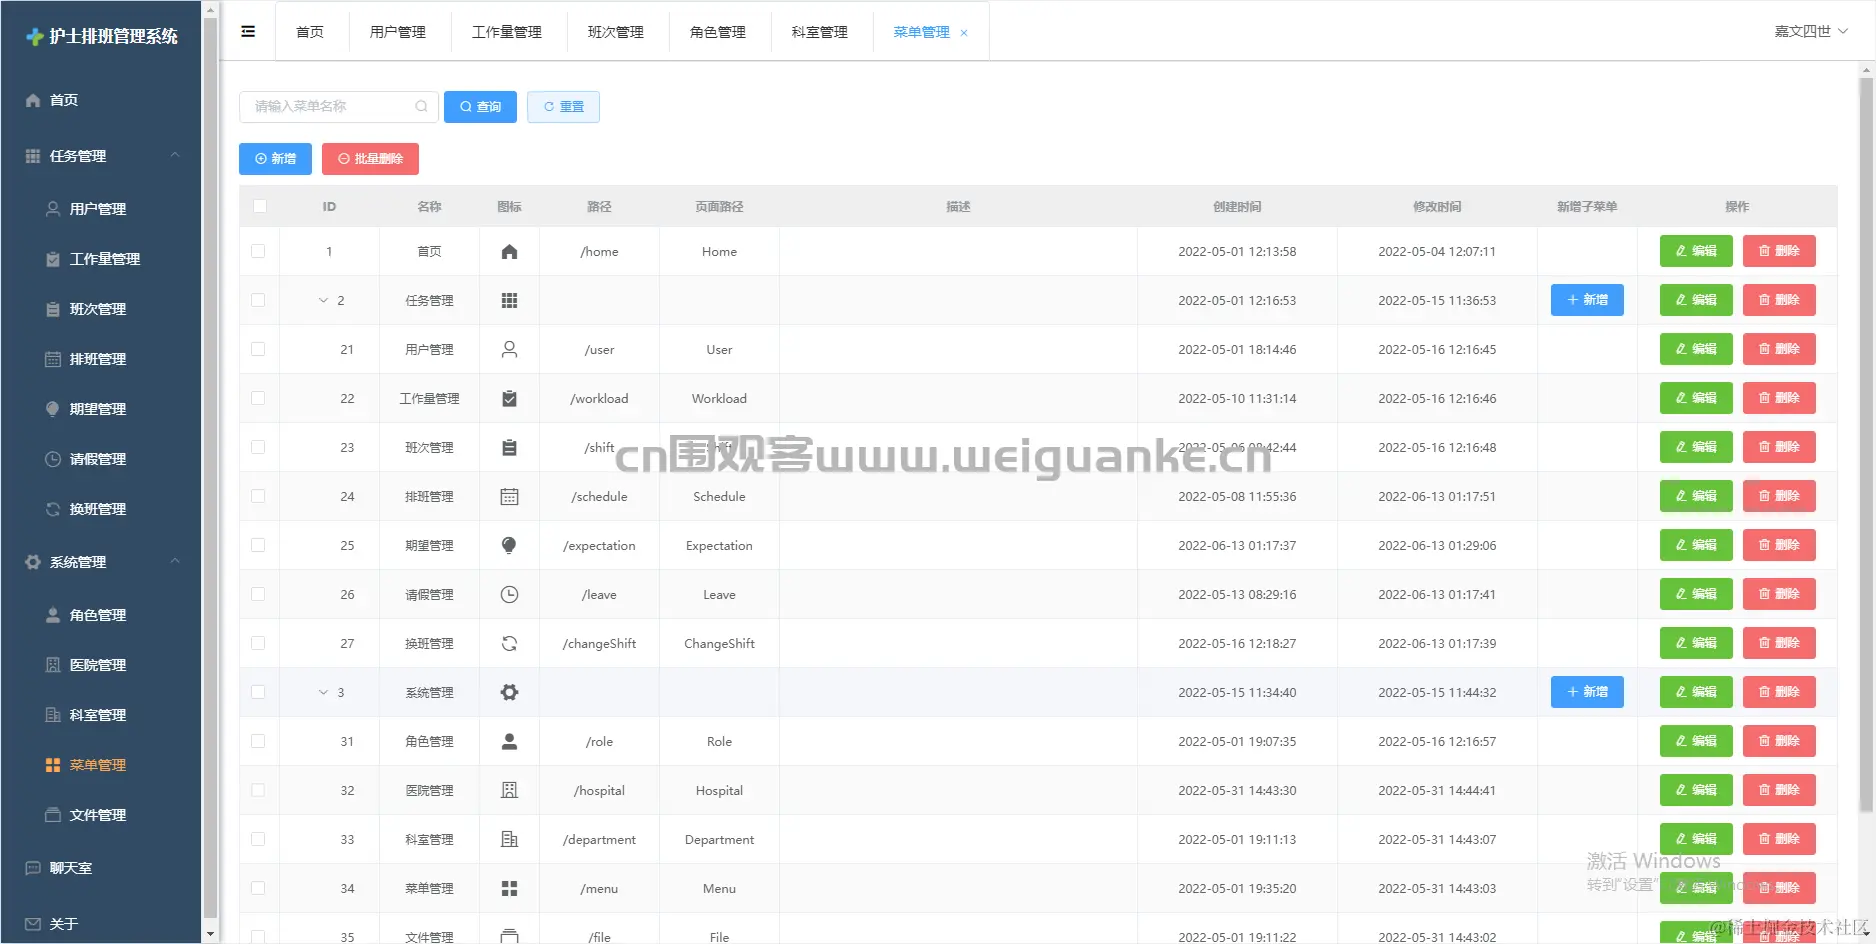Click the 首页 home icon in sidebar
The image size is (1876, 944).
pyautogui.click(x=33, y=100)
